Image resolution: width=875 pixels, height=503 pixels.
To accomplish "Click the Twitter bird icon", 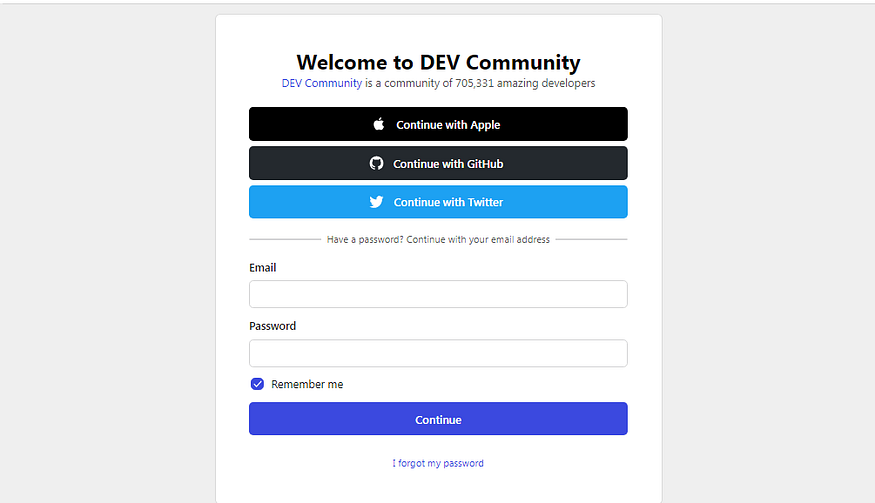I will pos(376,202).
